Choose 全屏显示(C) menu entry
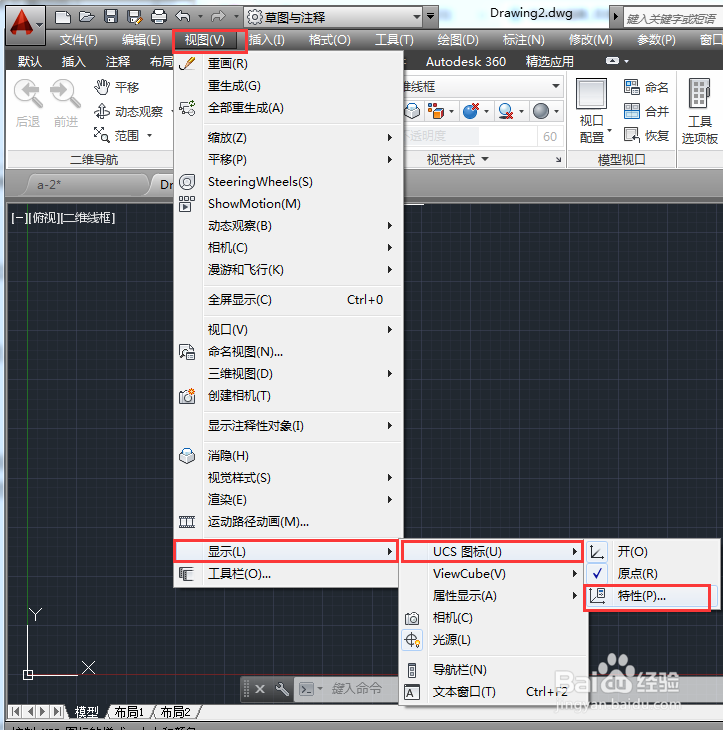Screen dimensions: 723x730 (x=289, y=299)
